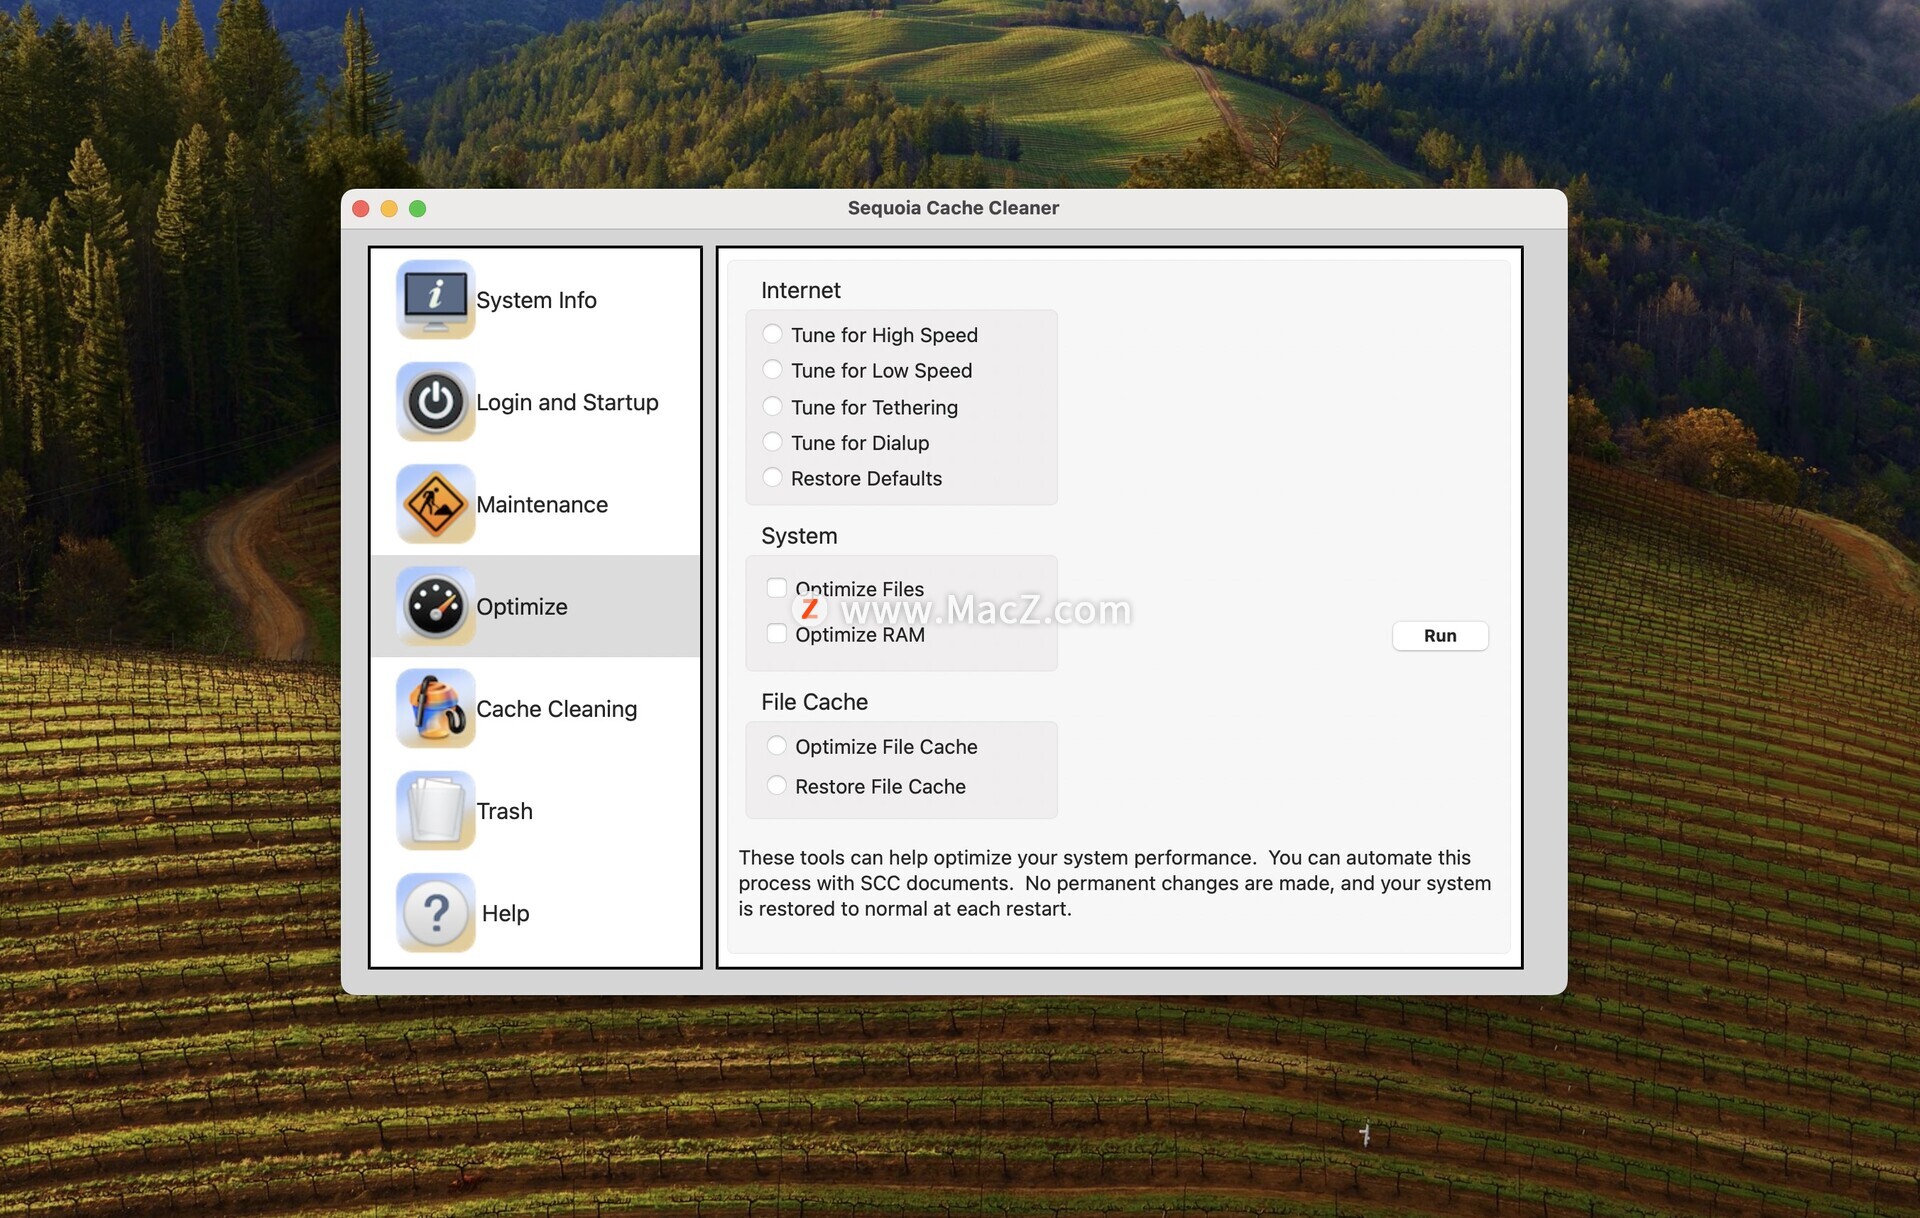Switch to the System Info section label
The width and height of the screenshot is (1920, 1218).
point(536,300)
